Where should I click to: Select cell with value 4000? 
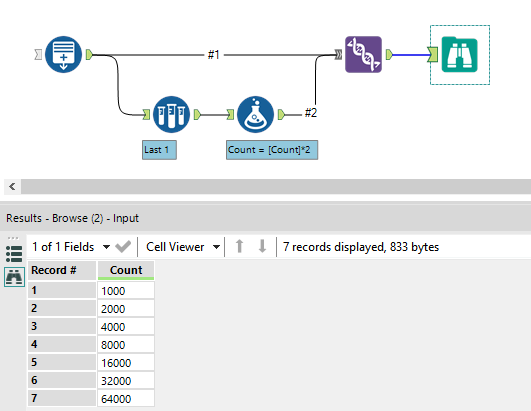tap(126, 326)
